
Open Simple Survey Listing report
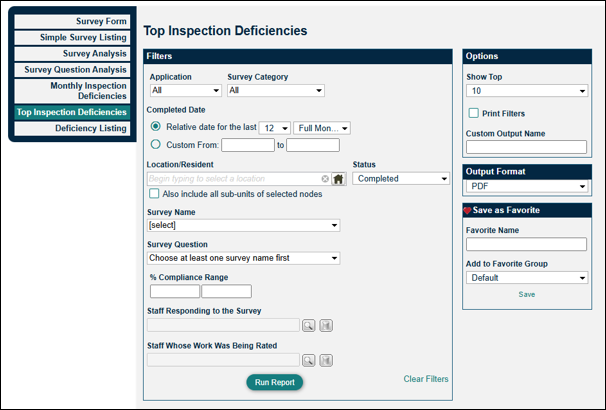point(72,37)
